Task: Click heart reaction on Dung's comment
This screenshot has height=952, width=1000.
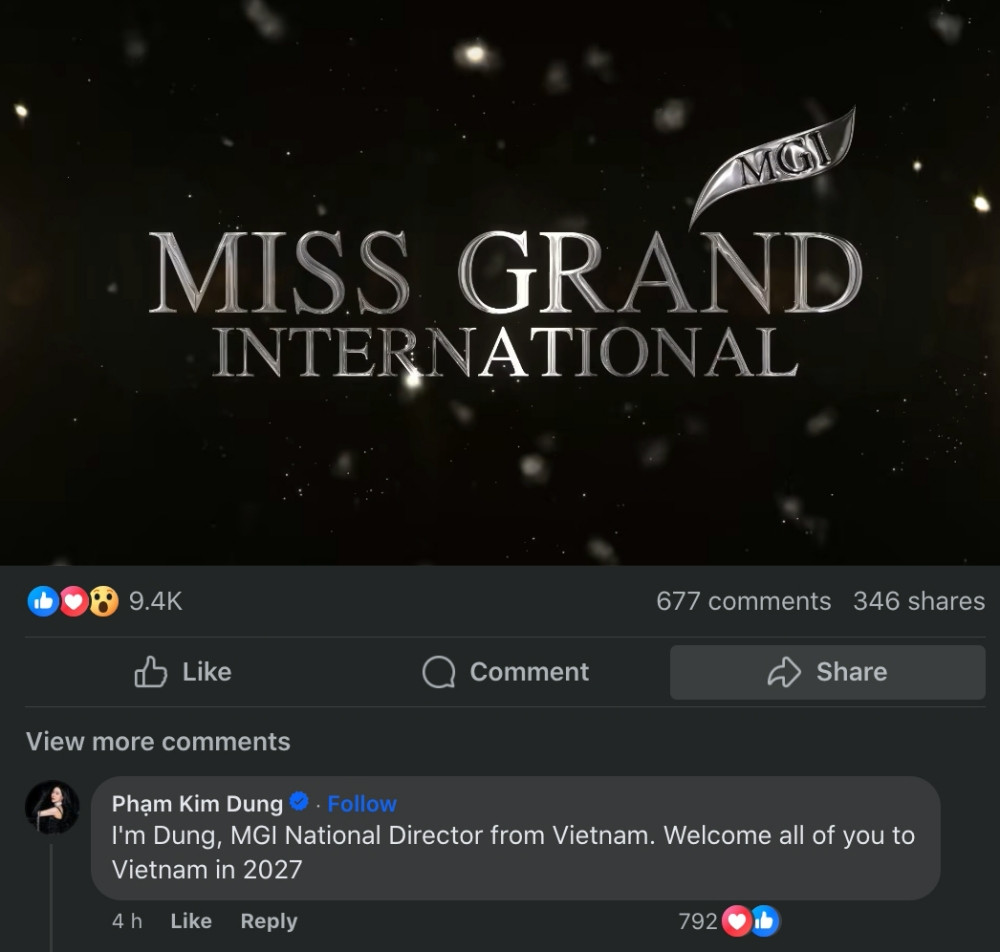Action: [737, 921]
